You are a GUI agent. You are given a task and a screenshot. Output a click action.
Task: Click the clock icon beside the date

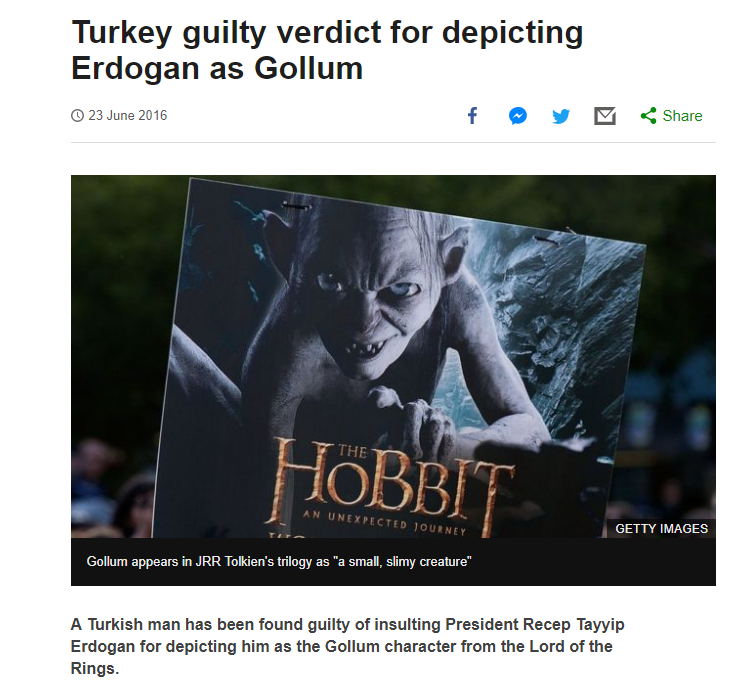coord(77,115)
